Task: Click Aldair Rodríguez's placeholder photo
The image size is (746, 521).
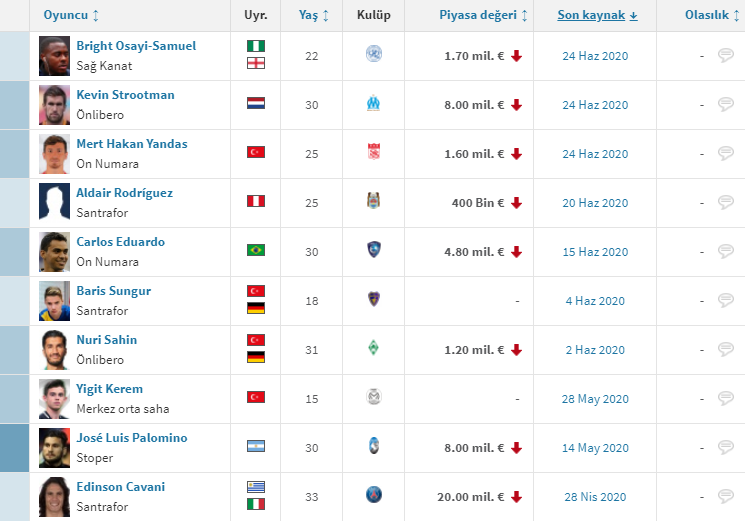Action: tap(54, 202)
